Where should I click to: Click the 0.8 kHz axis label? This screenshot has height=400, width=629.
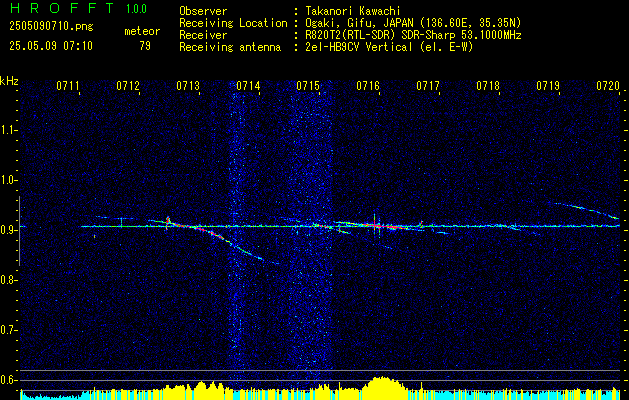click(8, 280)
